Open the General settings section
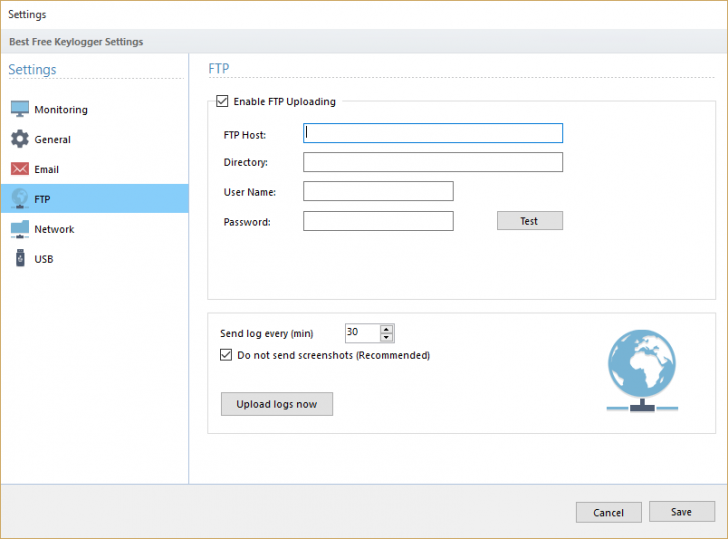This screenshot has width=728, height=539. click(x=95, y=139)
